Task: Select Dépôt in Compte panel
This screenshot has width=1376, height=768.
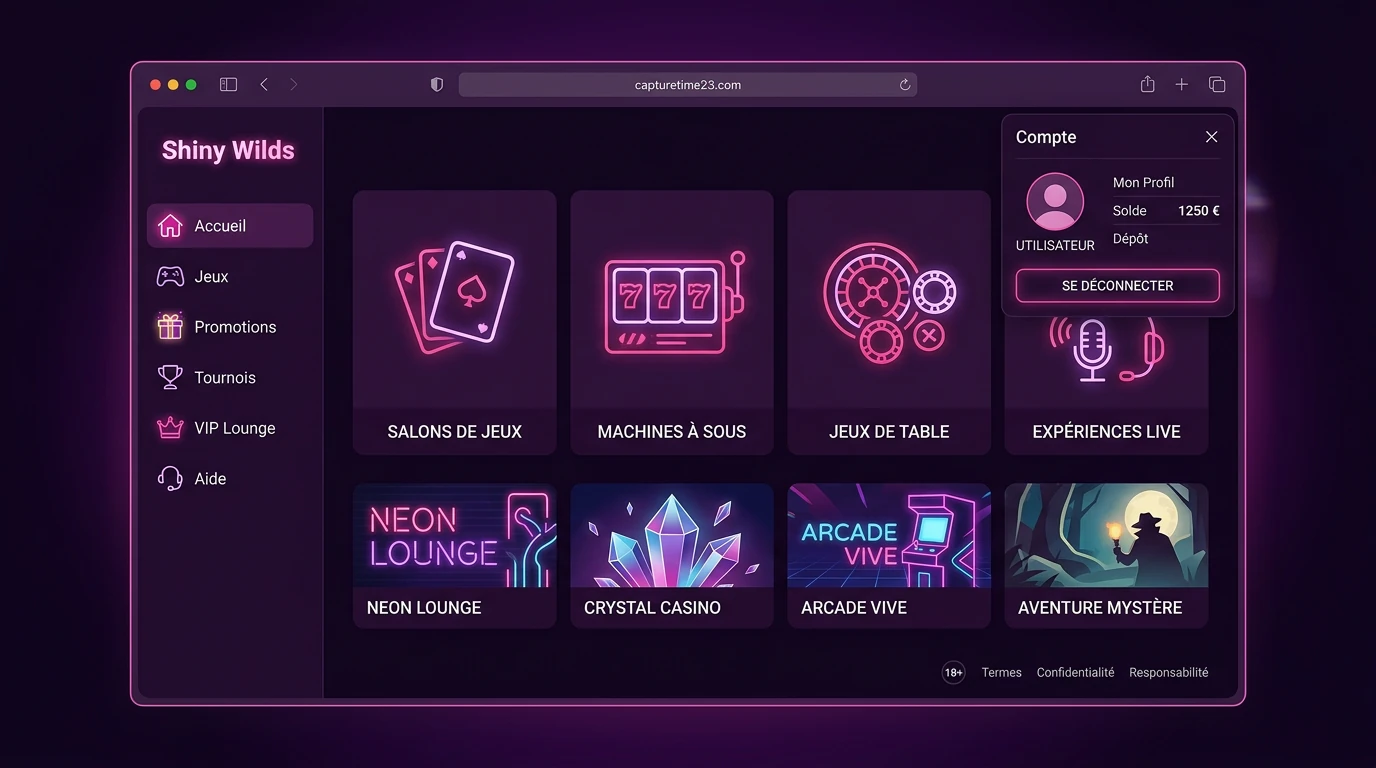Action: pos(1131,238)
